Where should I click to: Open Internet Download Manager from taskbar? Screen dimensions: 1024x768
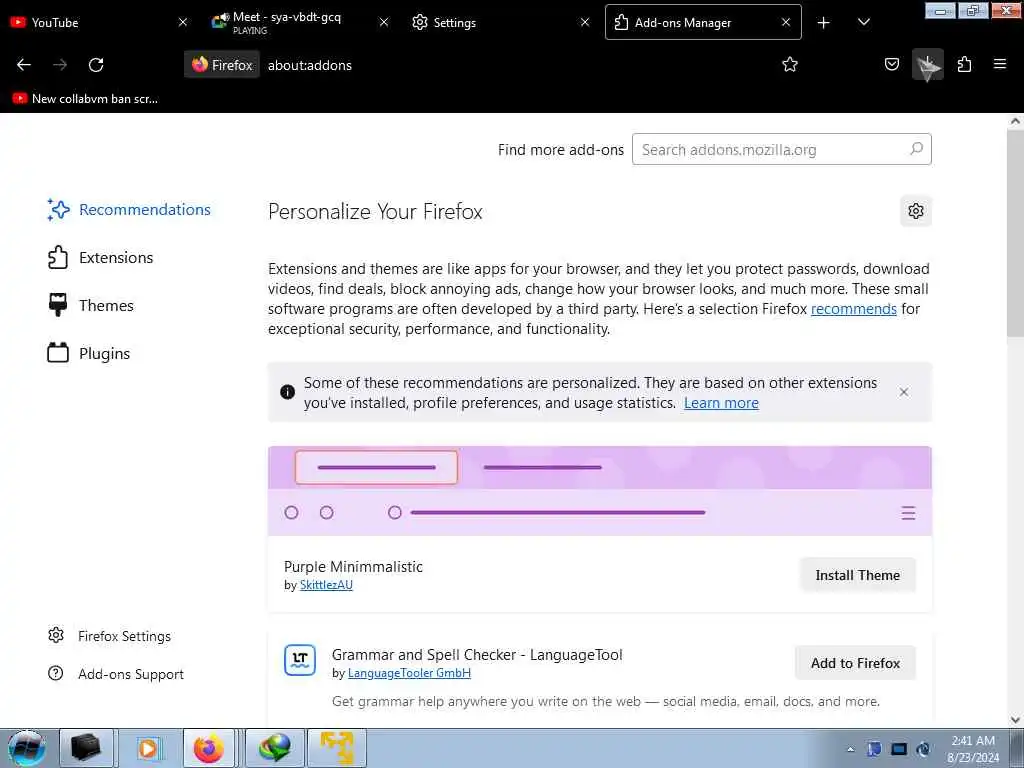(x=274, y=748)
